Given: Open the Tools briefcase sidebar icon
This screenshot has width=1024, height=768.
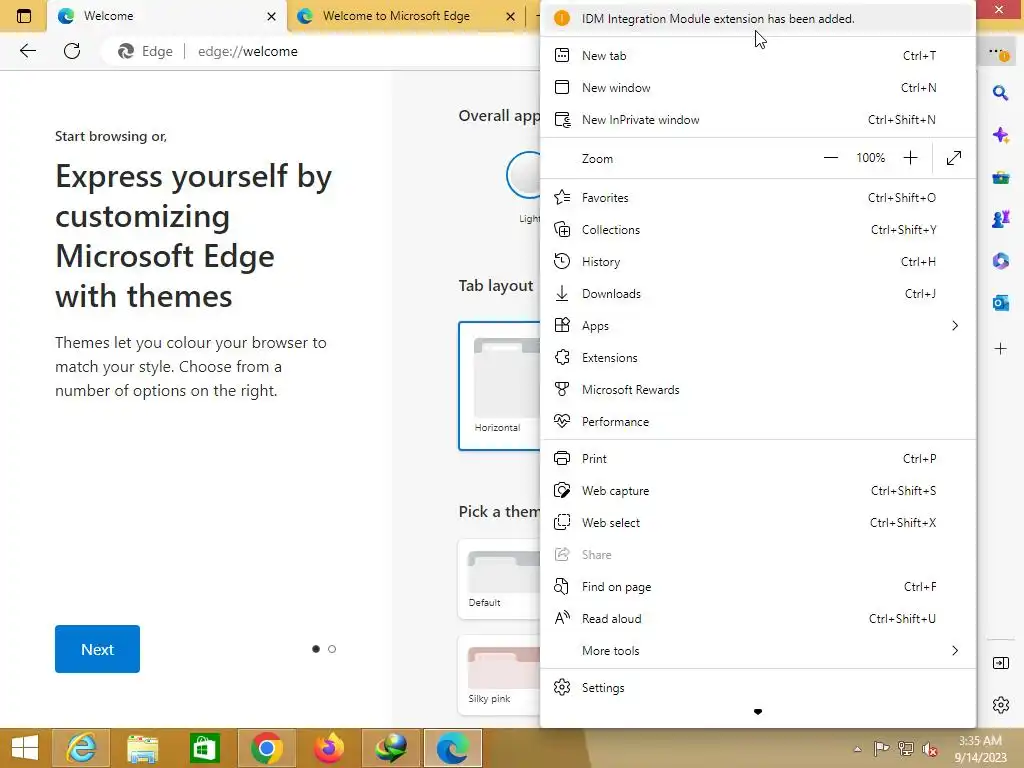Looking at the screenshot, I should 1000,177.
